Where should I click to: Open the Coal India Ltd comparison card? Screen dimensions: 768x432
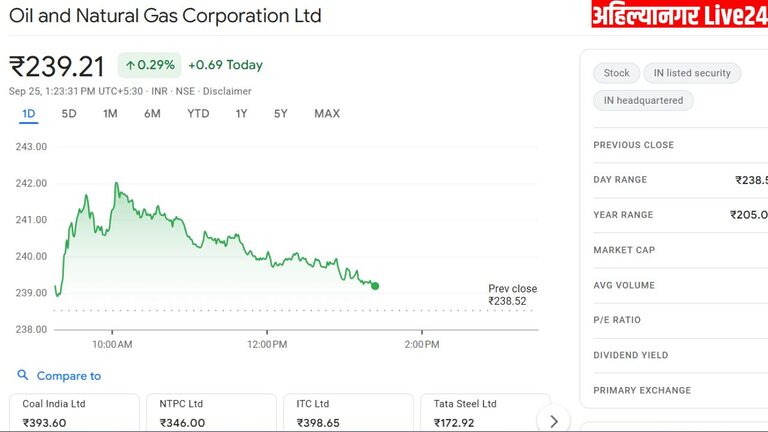[75, 412]
